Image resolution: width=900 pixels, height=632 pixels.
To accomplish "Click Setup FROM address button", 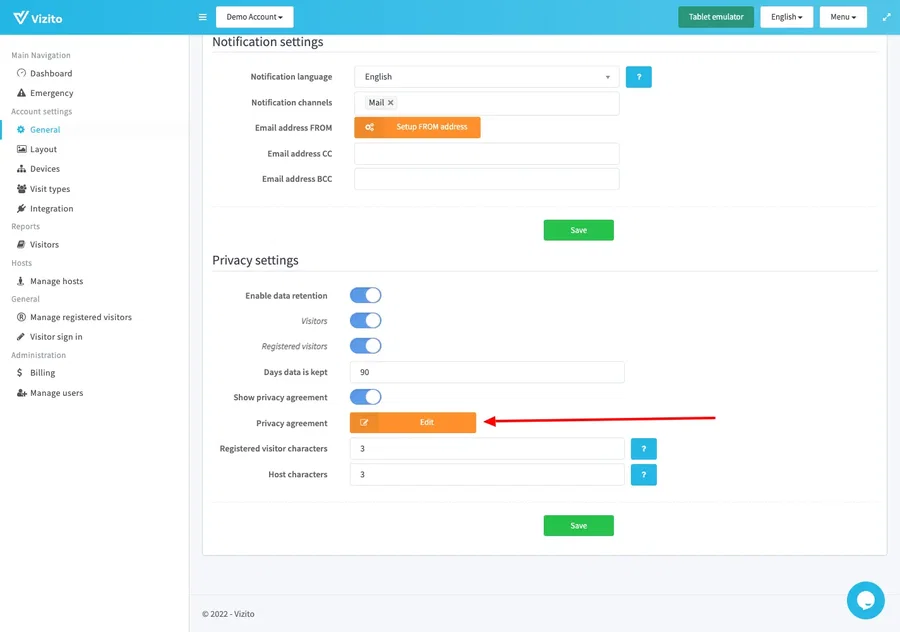I will 417,127.
